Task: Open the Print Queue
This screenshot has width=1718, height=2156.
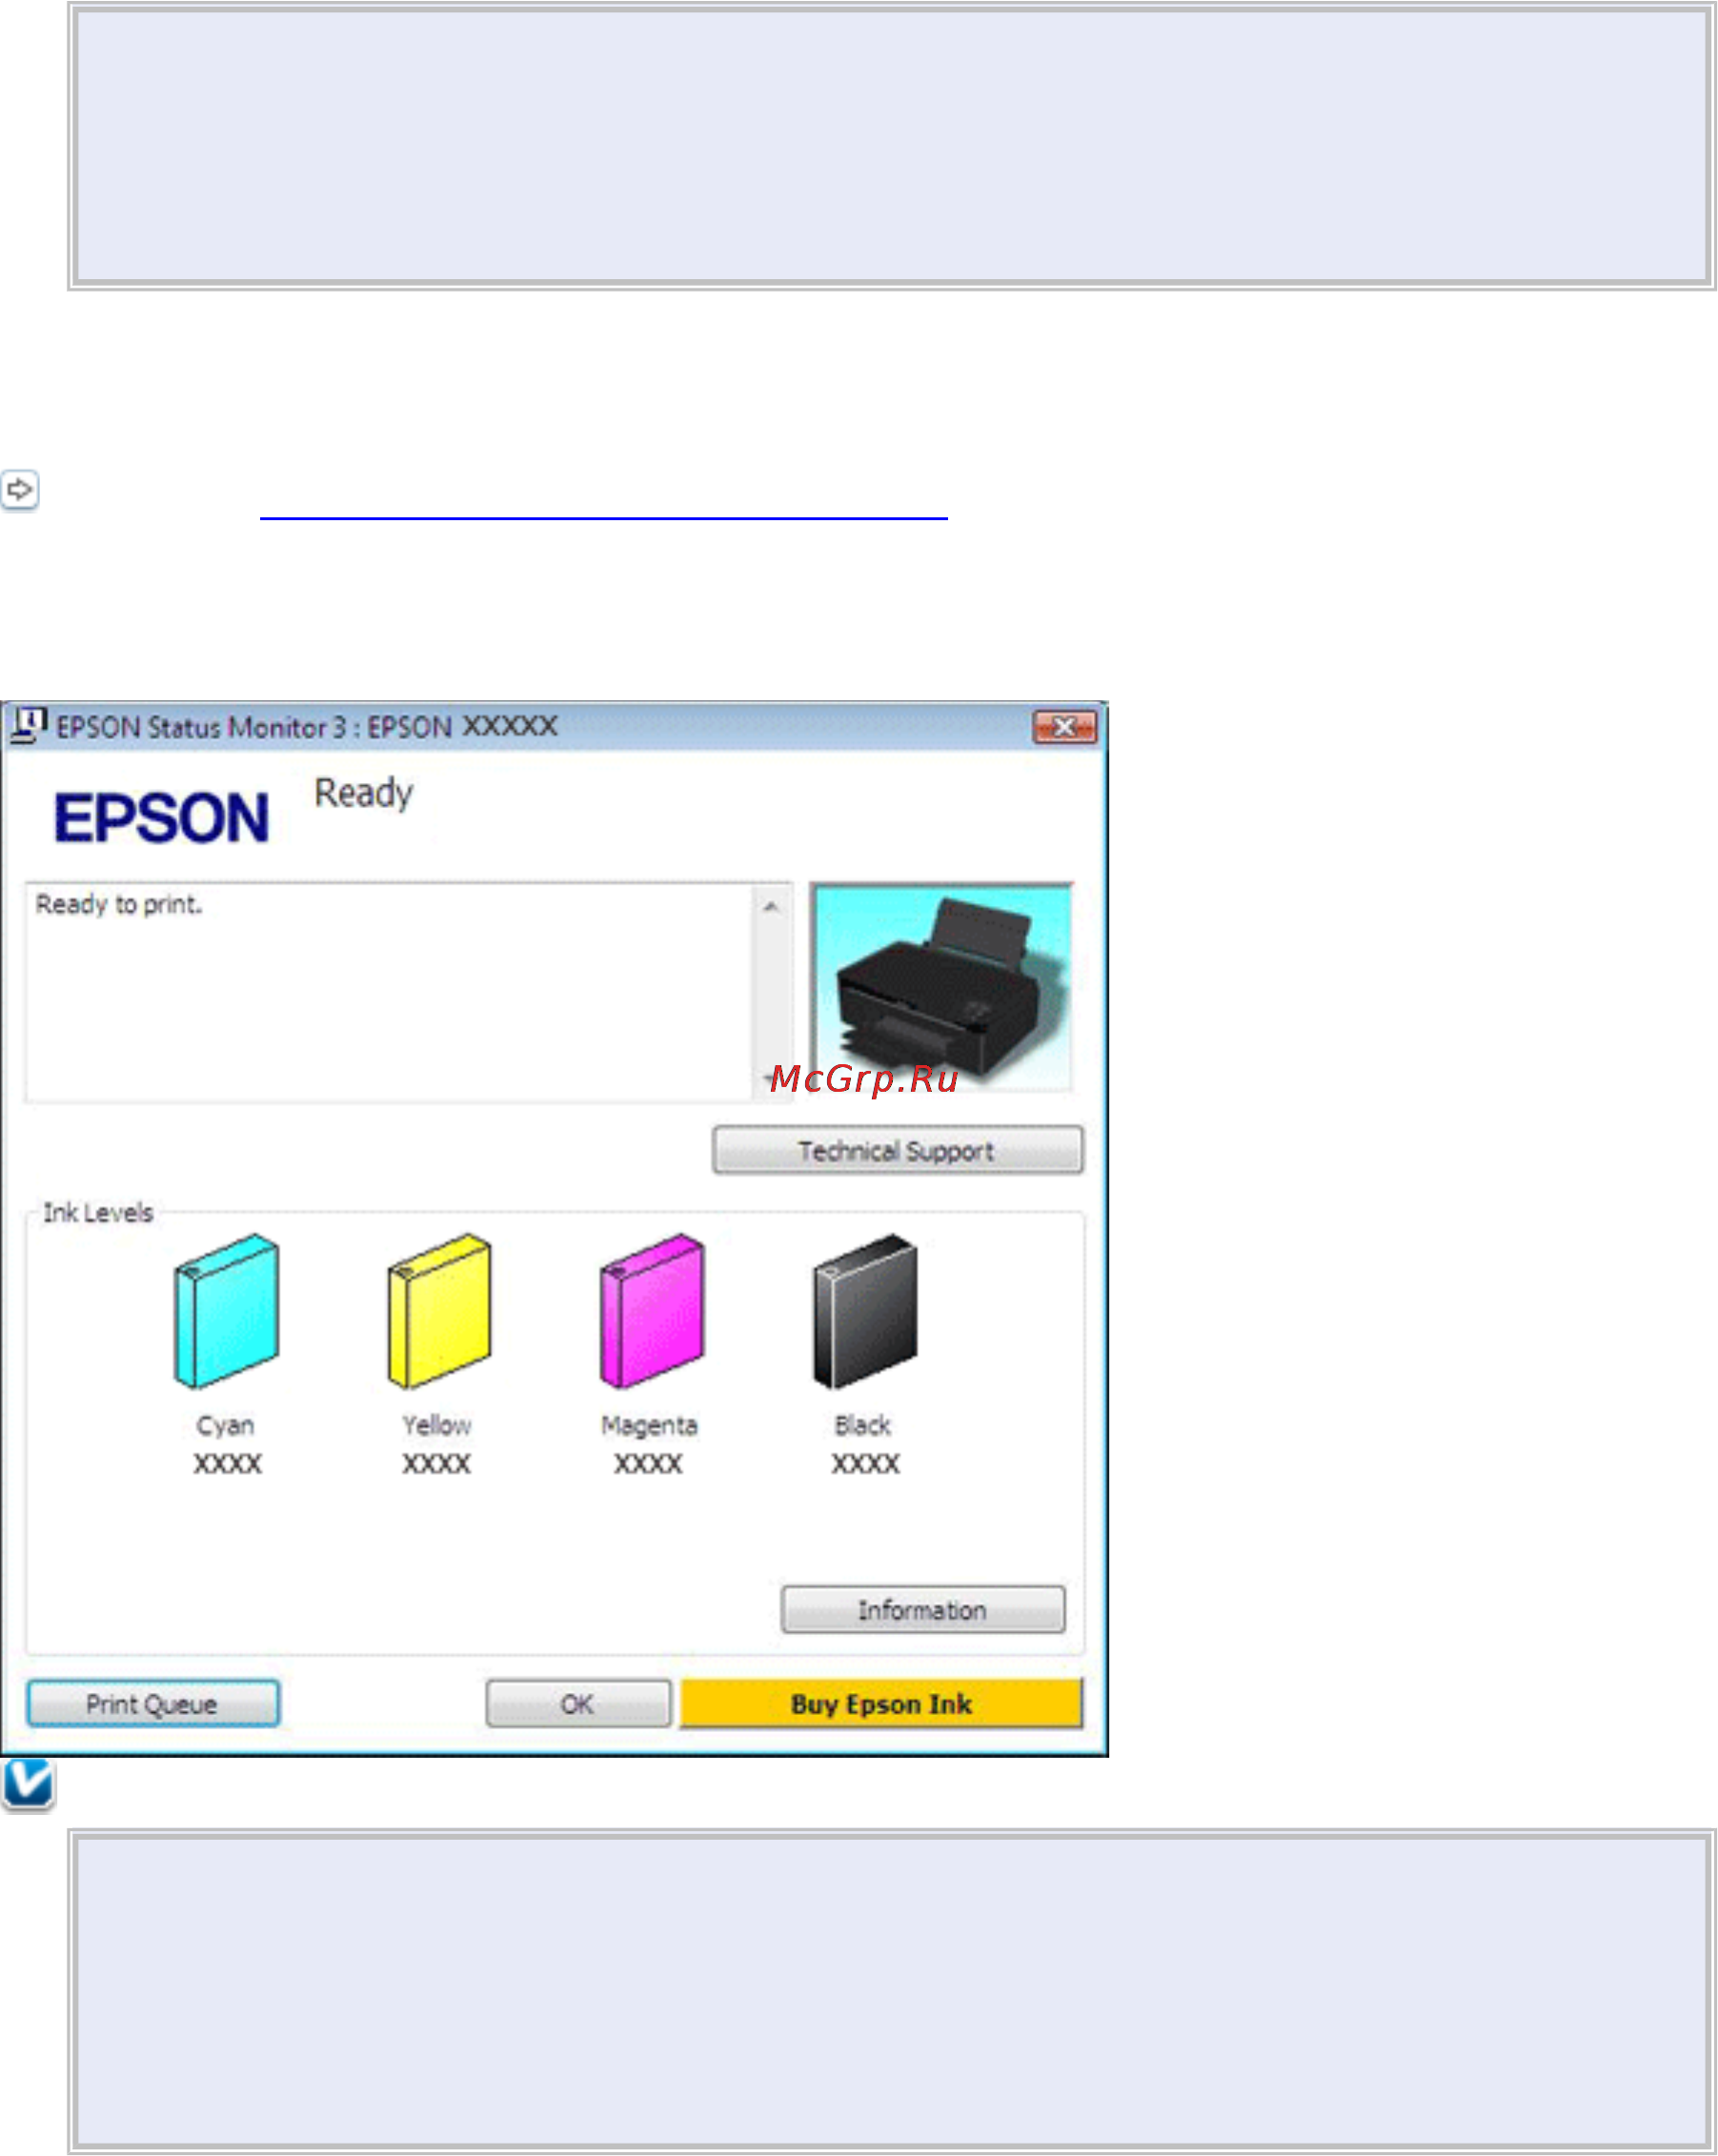Action: [x=153, y=1703]
